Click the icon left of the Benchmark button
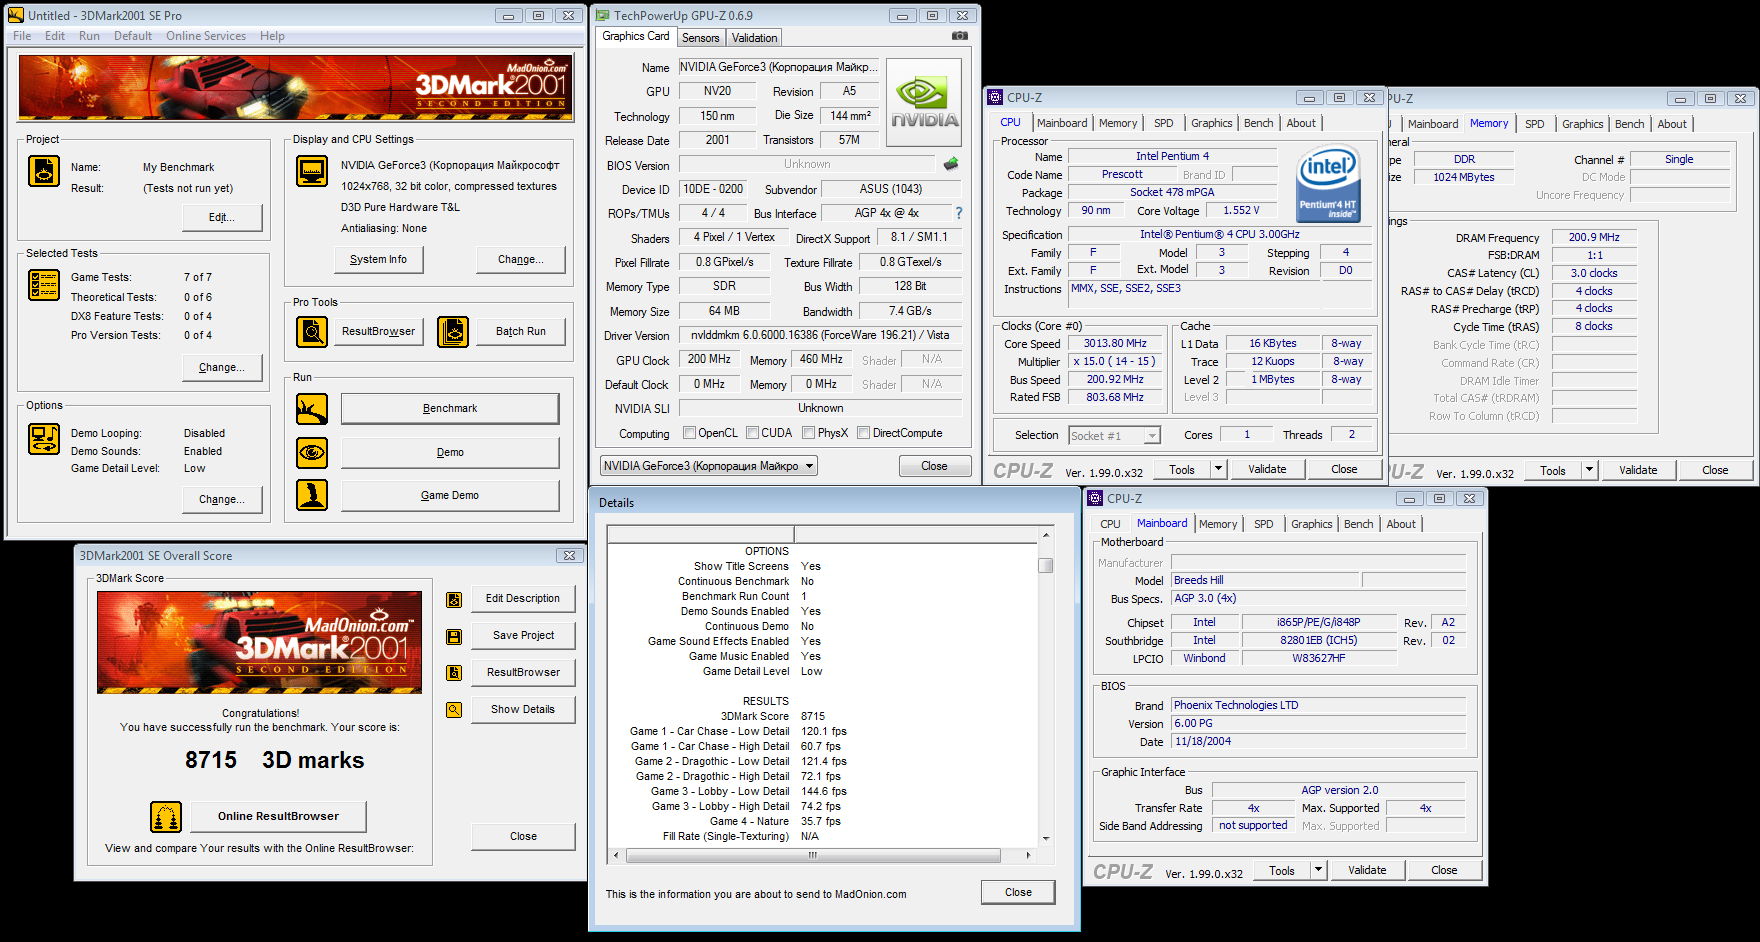 click(x=312, y=409)
